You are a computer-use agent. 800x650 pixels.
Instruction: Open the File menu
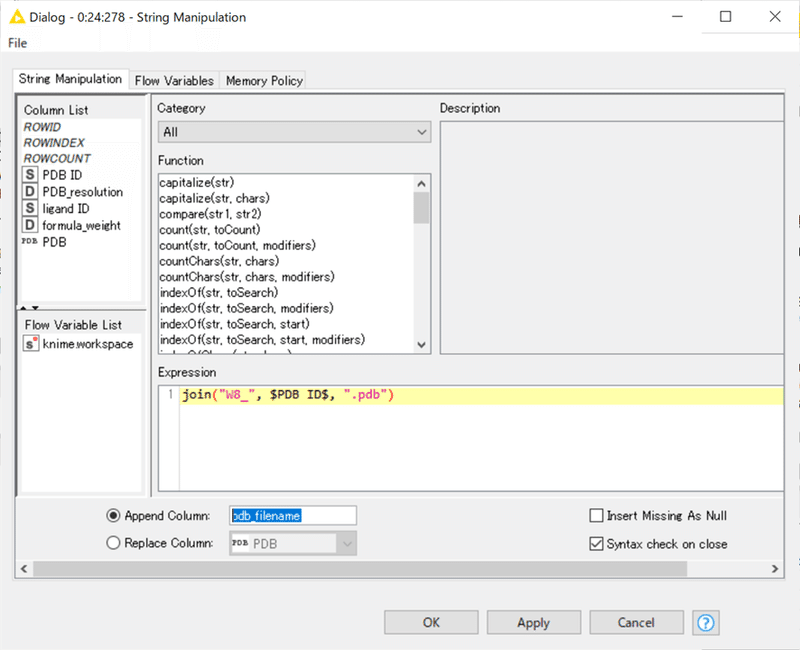(17, 43)
